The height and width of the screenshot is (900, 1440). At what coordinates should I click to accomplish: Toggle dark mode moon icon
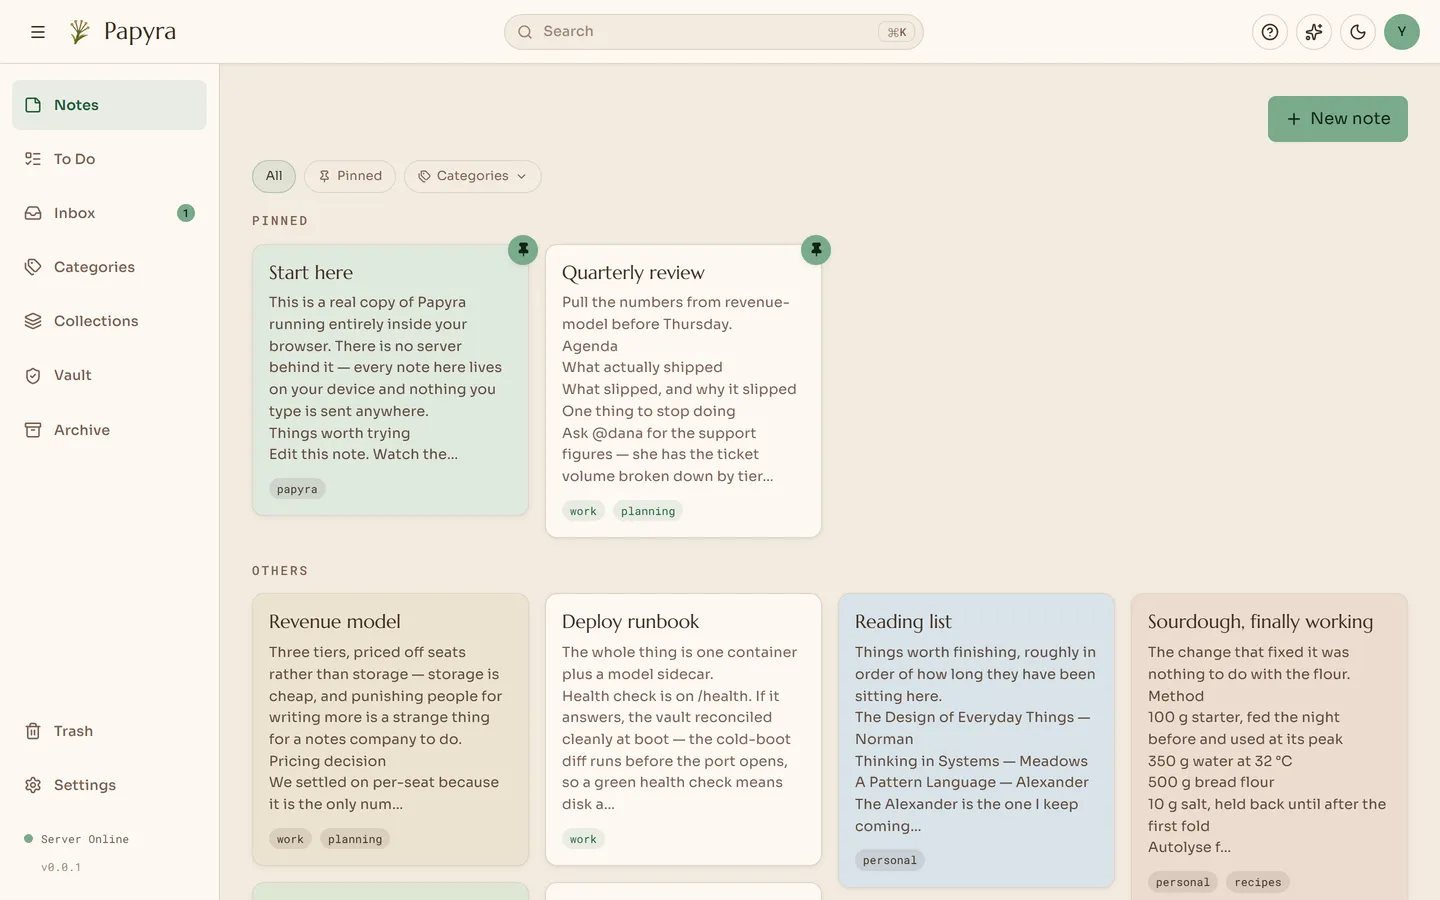click(1358, 32)
